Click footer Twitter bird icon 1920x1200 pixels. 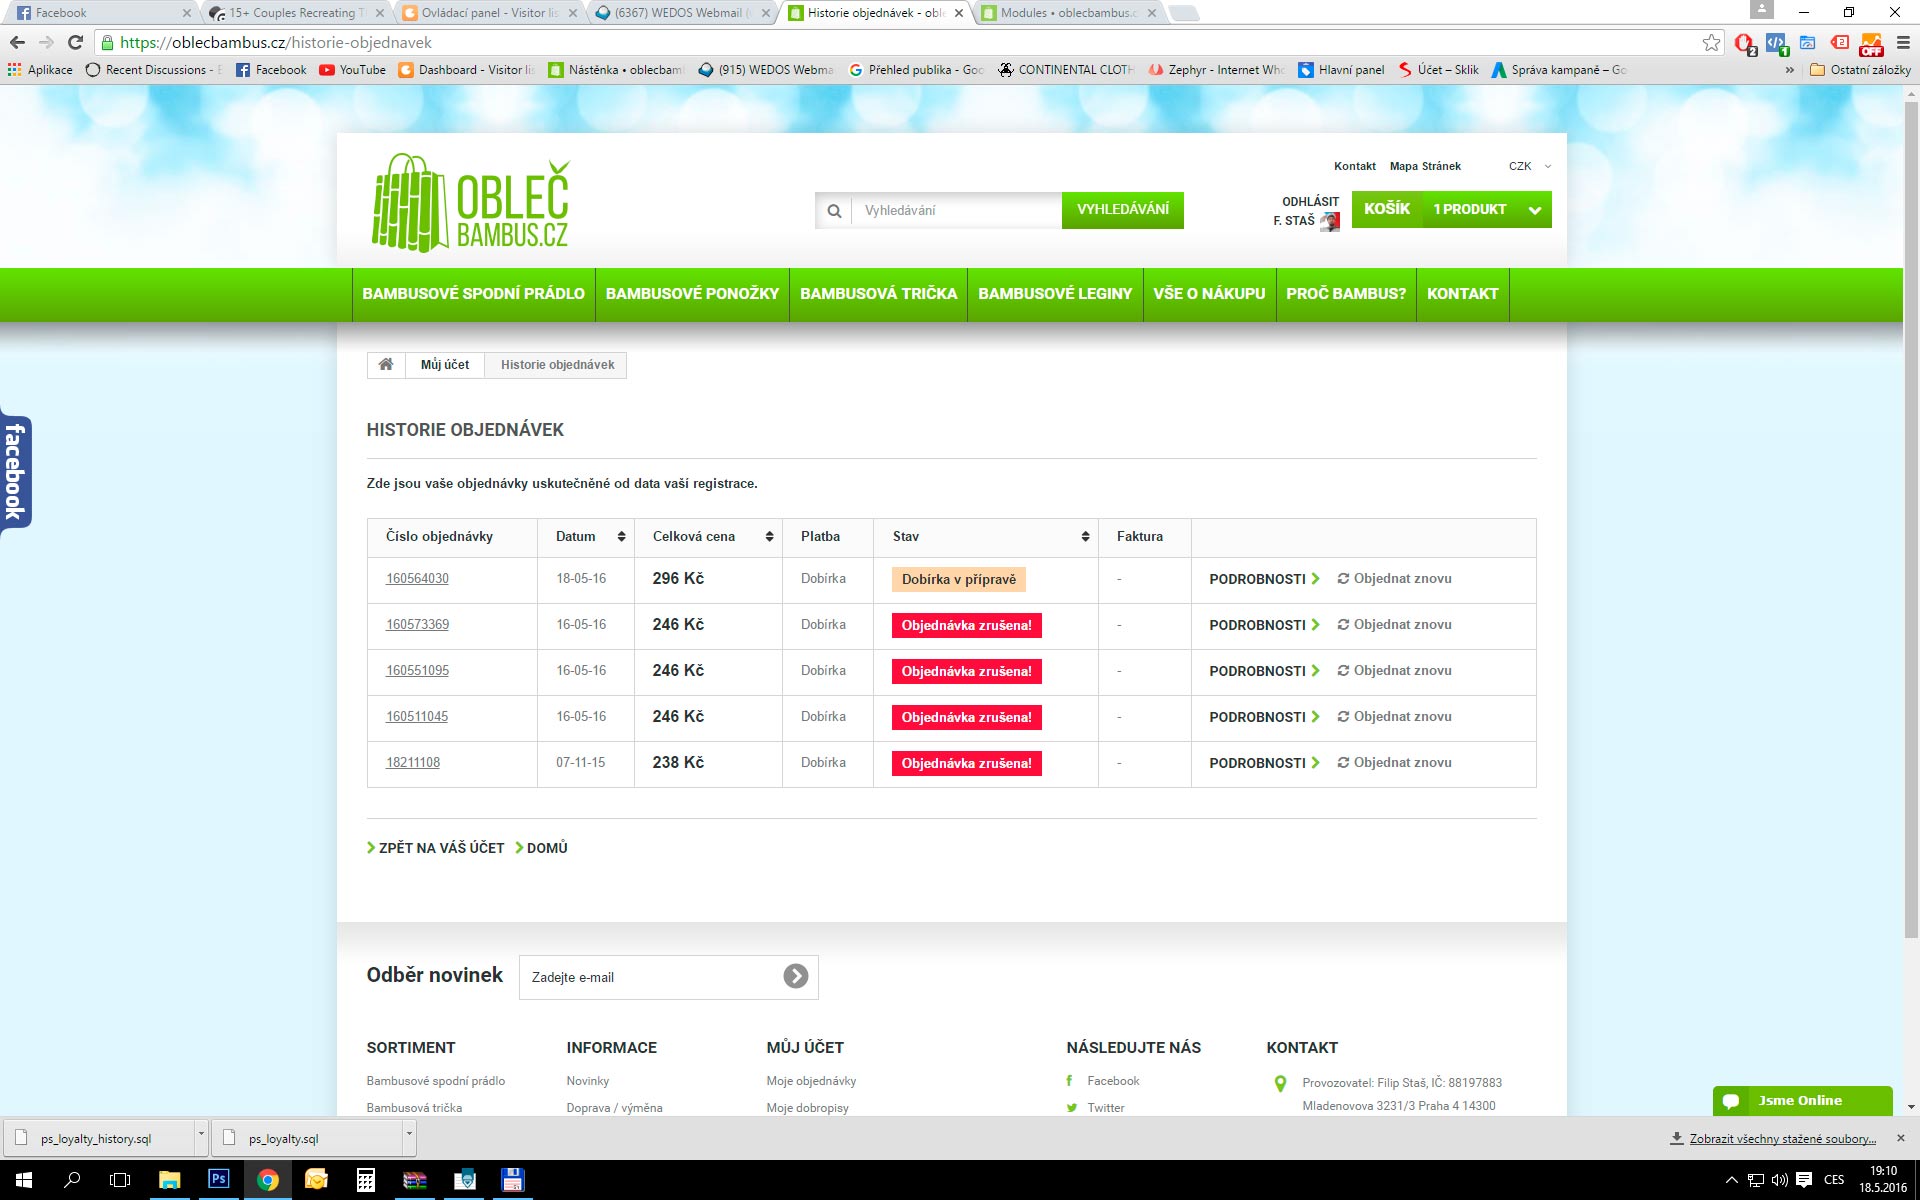(1072, 1108)
